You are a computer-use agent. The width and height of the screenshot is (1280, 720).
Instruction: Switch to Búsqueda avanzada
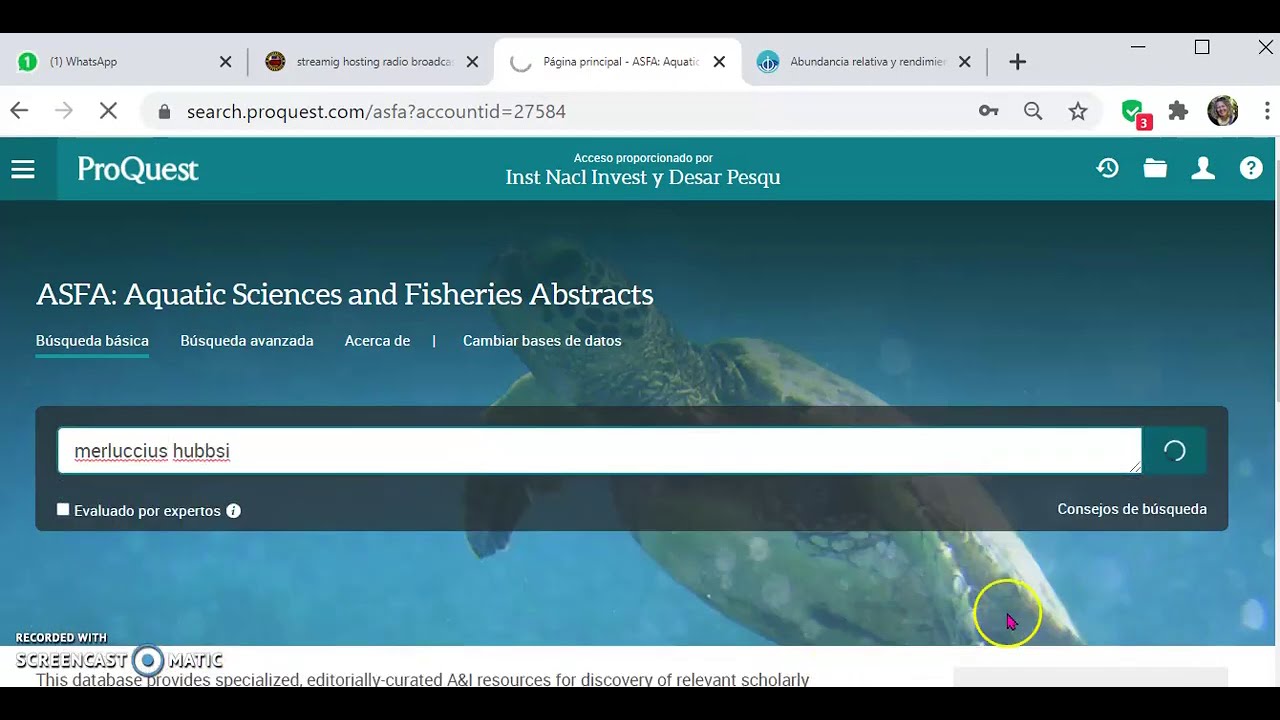coord(247,341)
